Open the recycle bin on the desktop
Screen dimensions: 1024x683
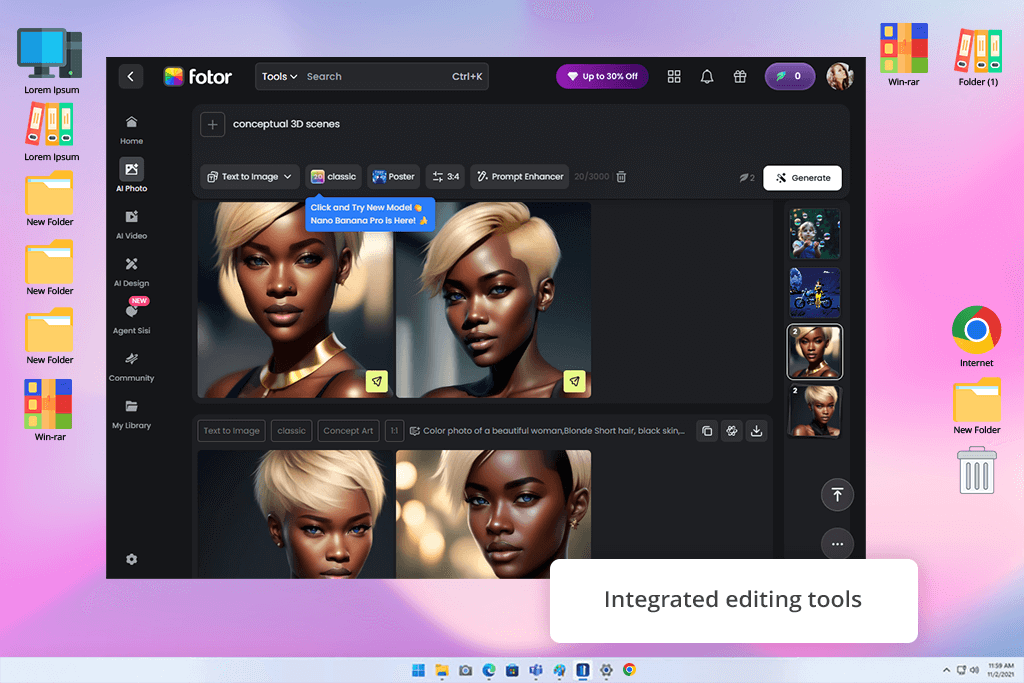tap(977, 470)
